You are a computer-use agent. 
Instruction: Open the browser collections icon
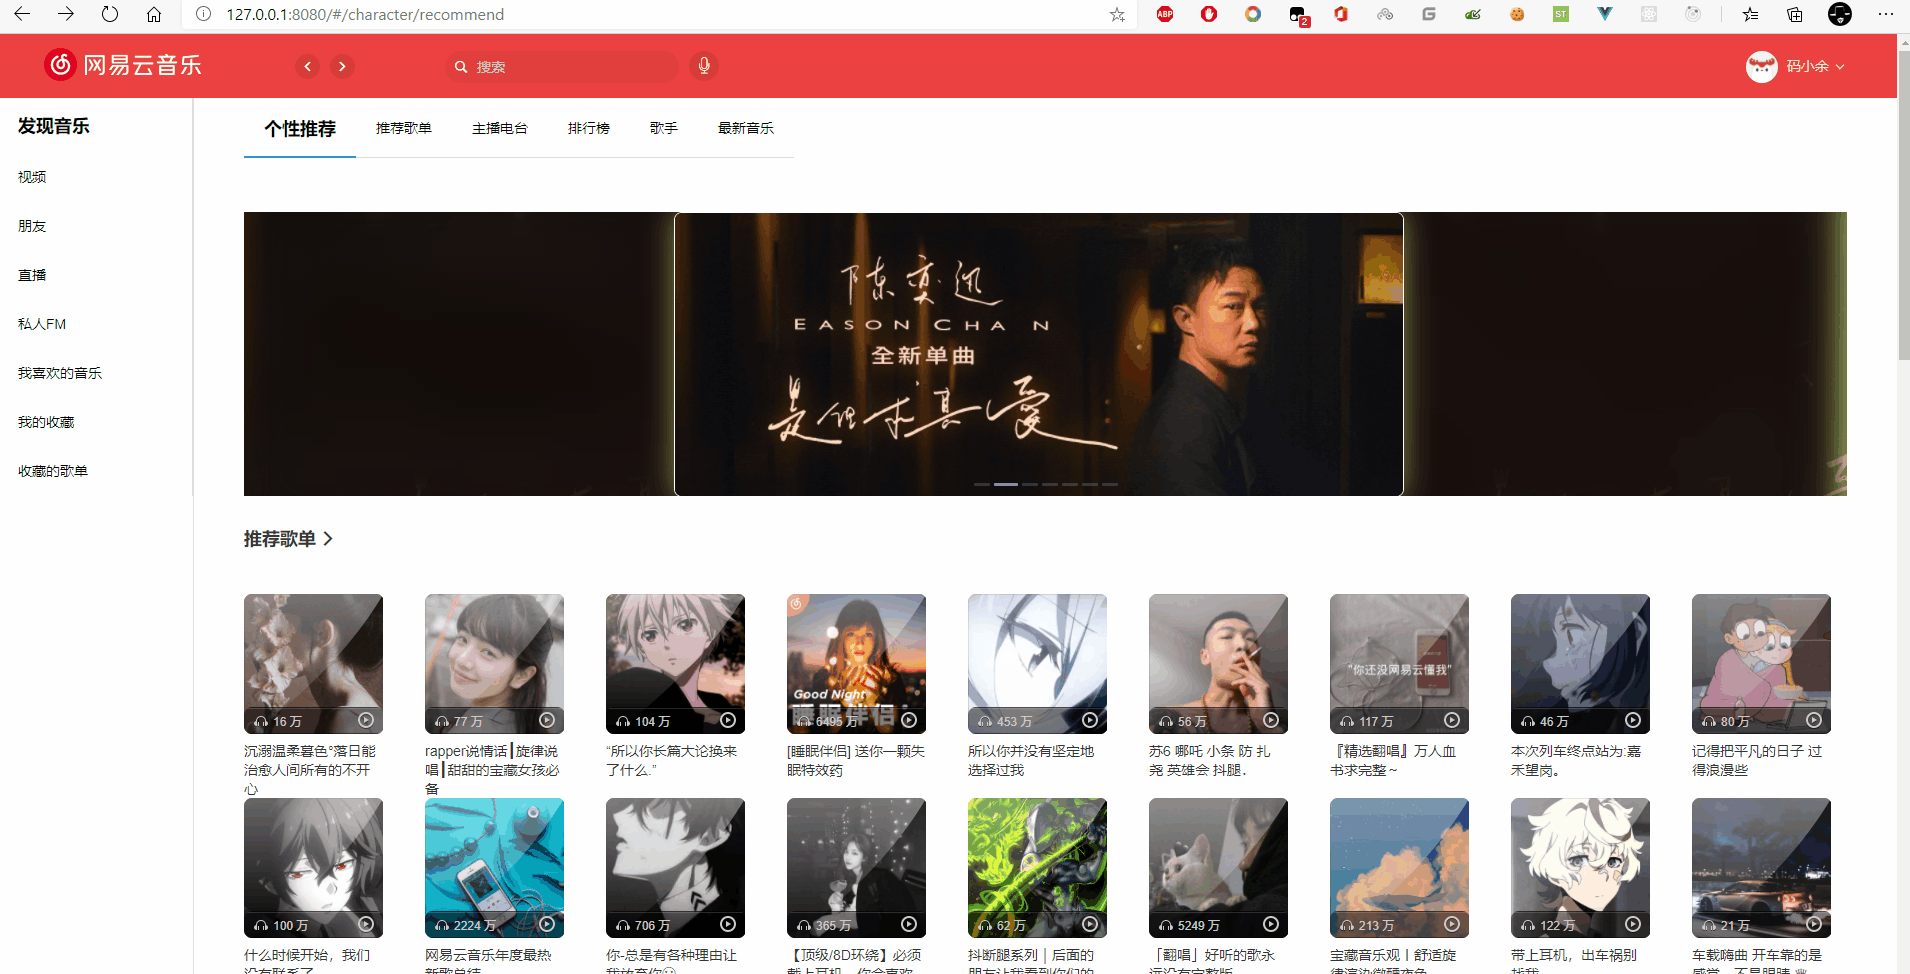1795,14
